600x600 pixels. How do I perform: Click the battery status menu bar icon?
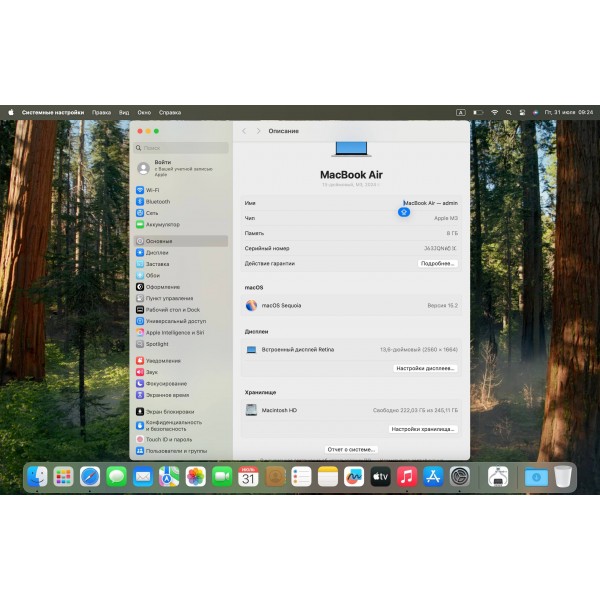[x=478, y=112]
